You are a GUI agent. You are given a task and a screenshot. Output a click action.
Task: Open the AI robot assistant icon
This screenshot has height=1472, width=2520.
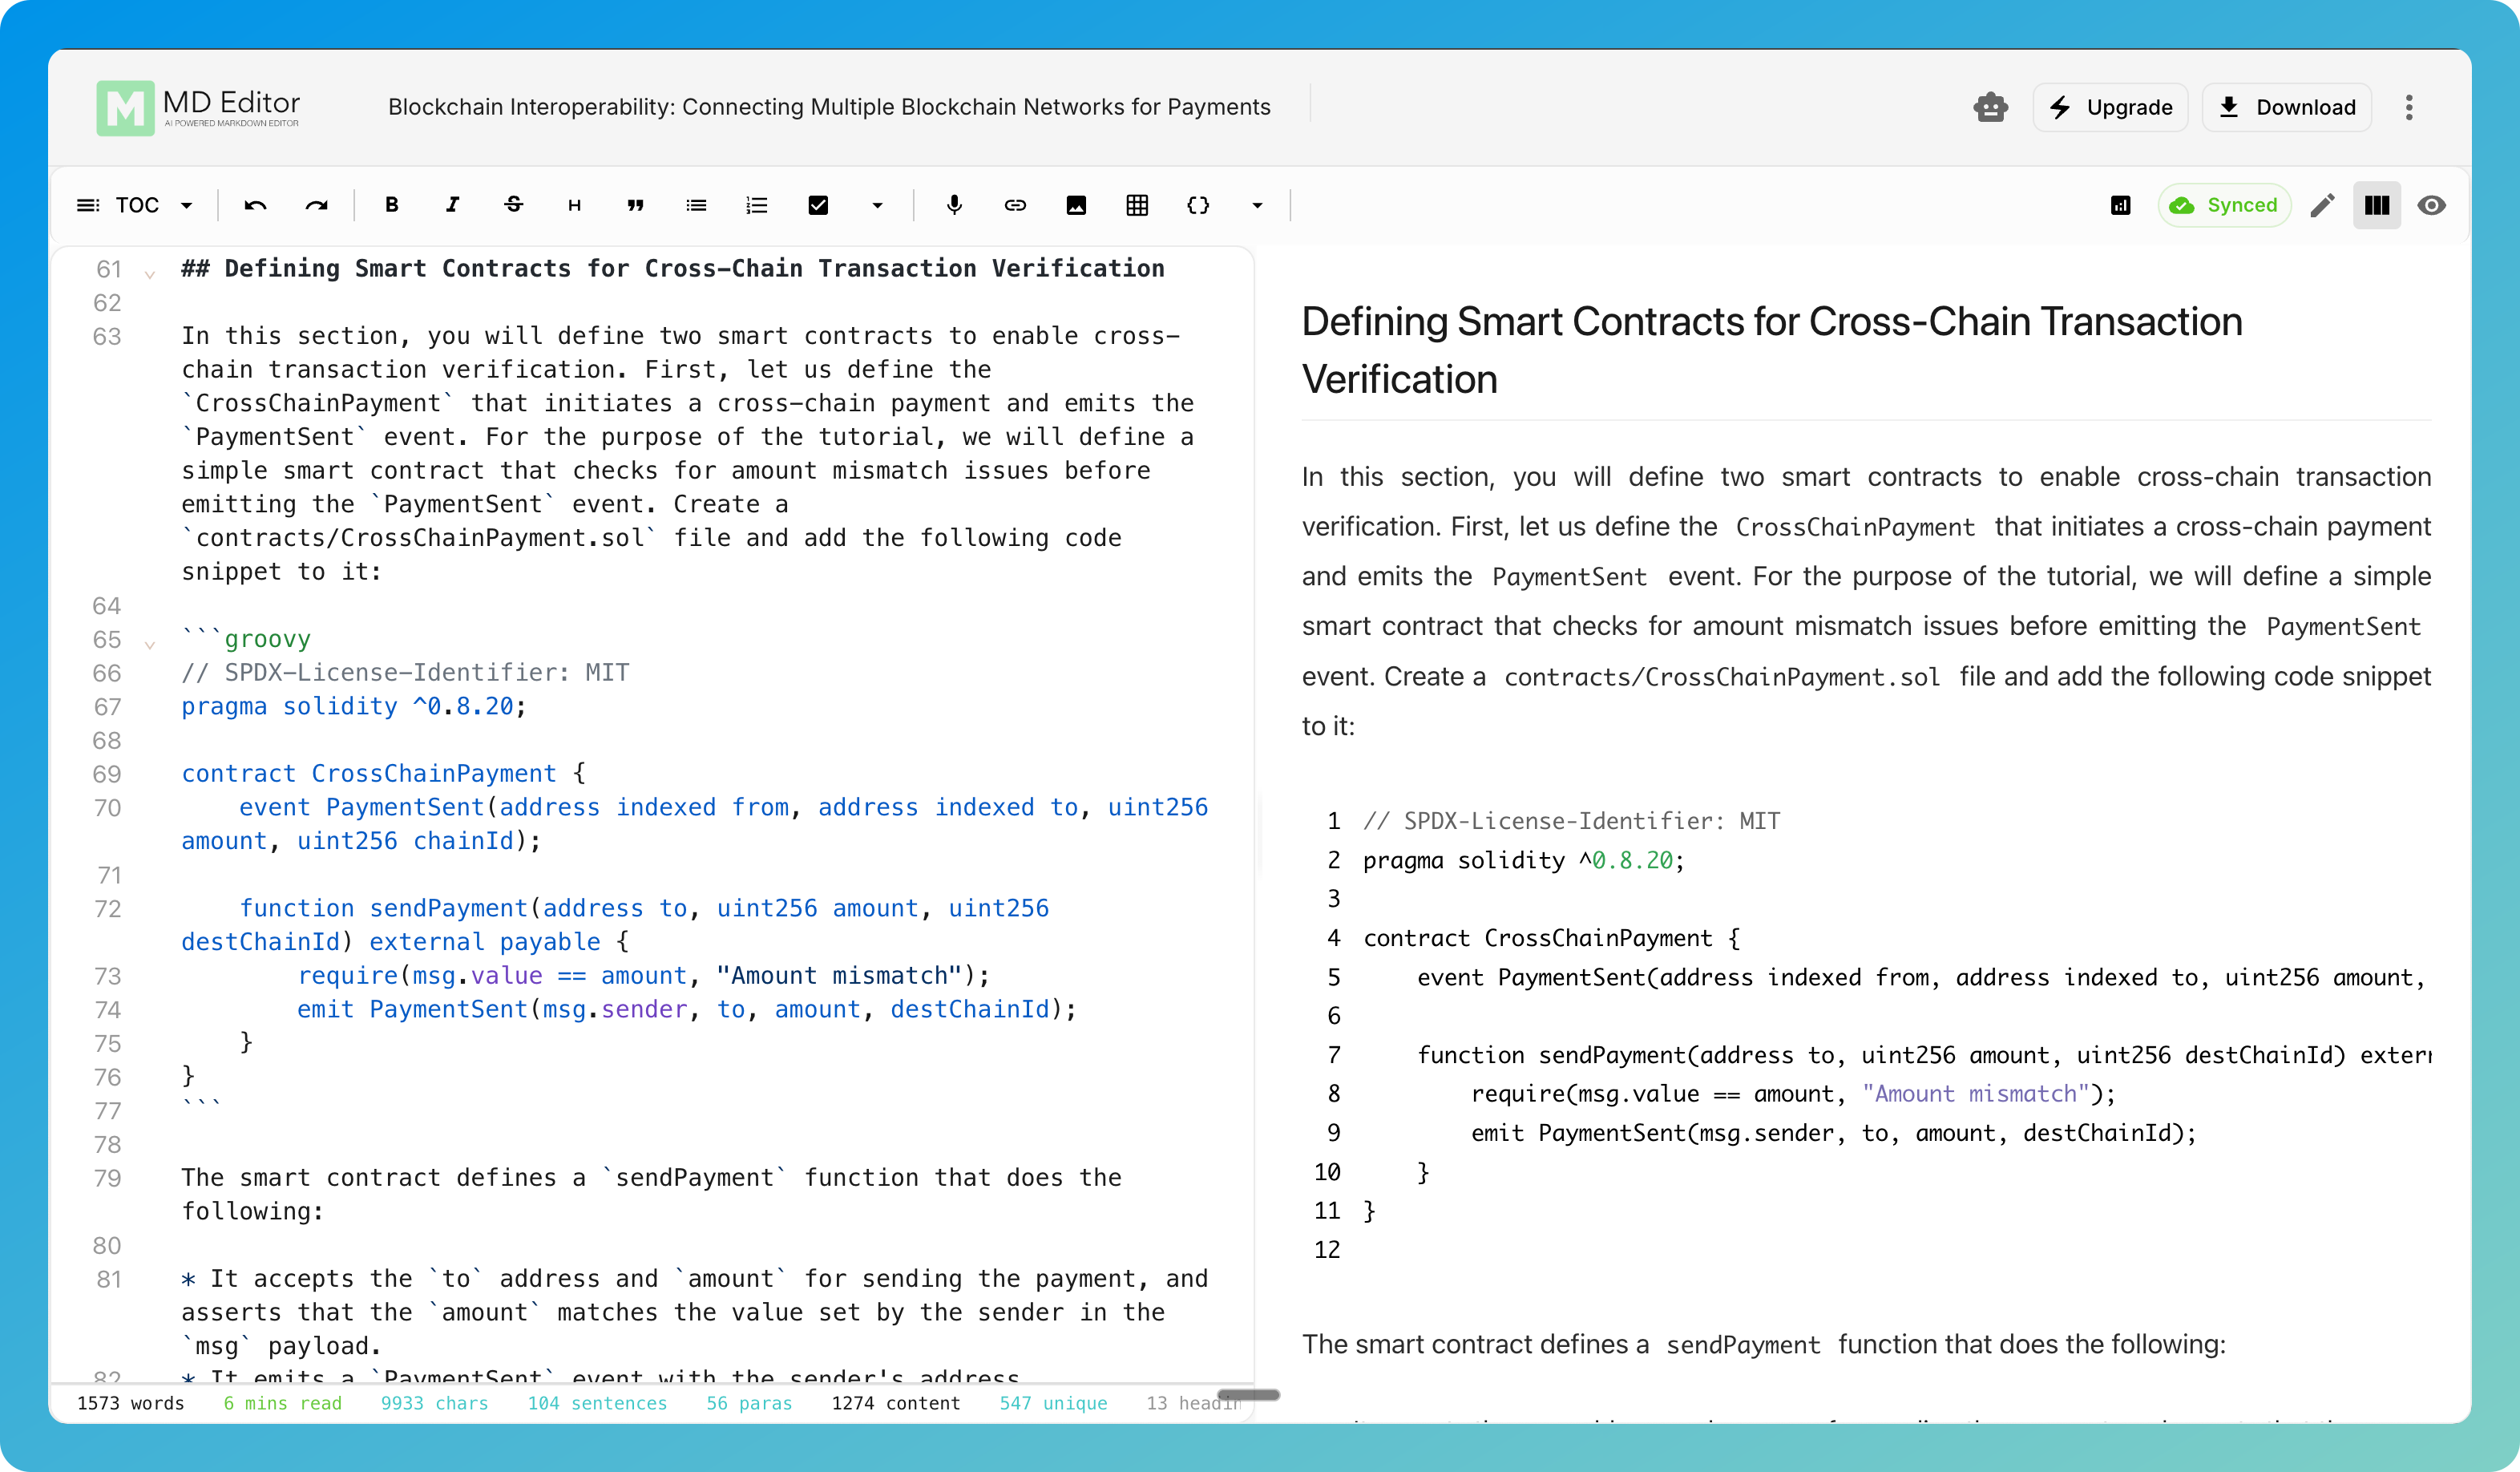point(1990,107)
